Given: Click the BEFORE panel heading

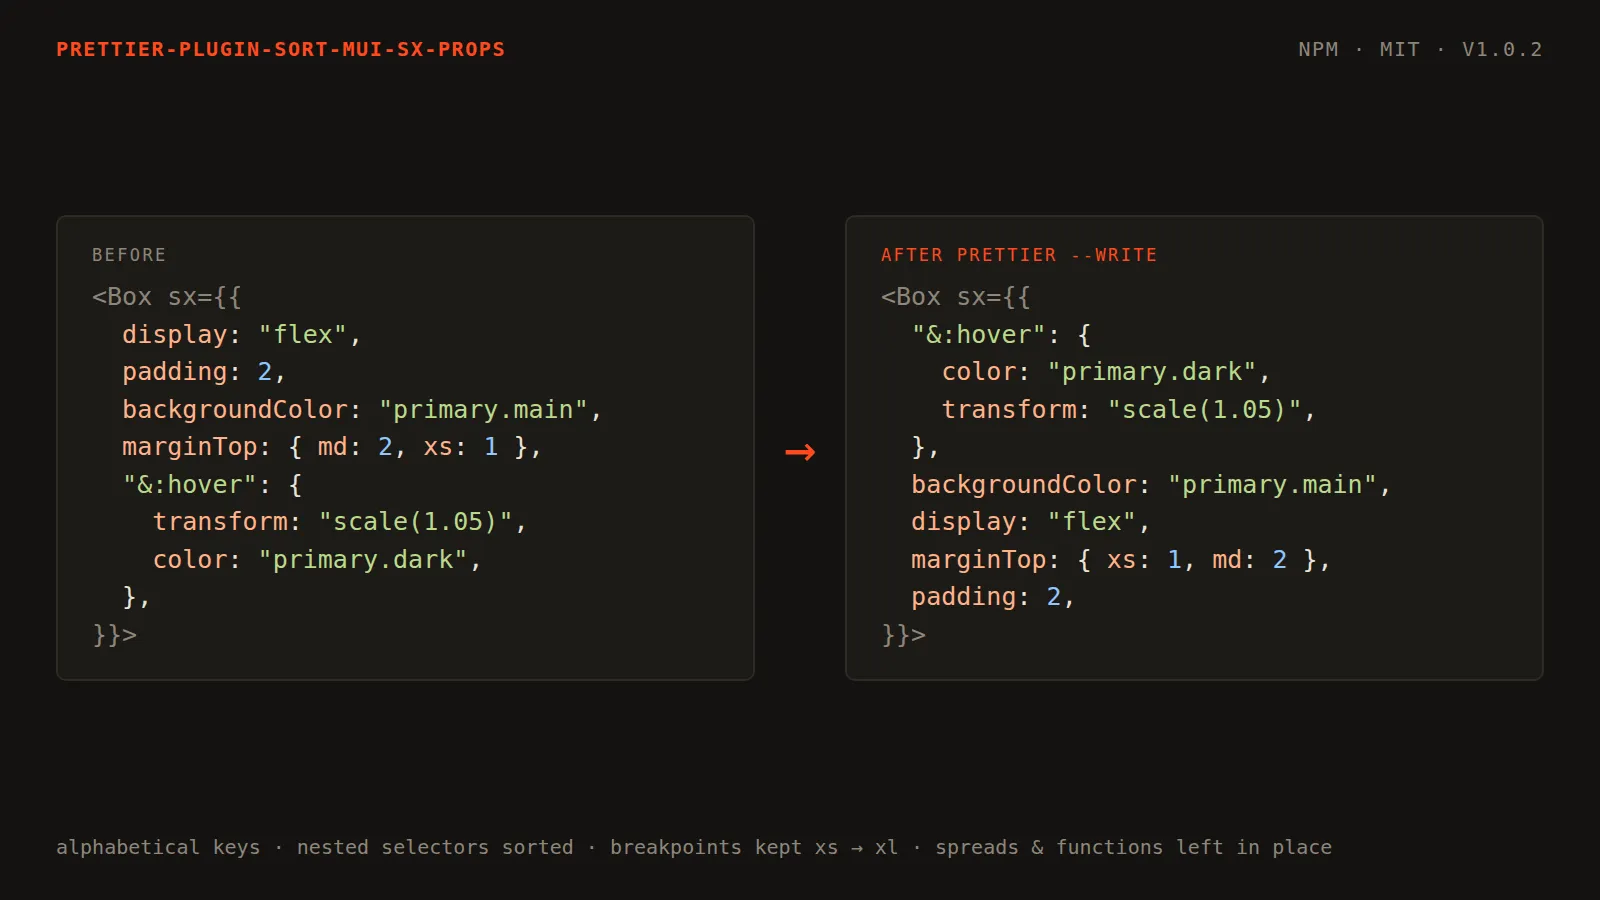Looking at the screenshot, I should point(129,255).
